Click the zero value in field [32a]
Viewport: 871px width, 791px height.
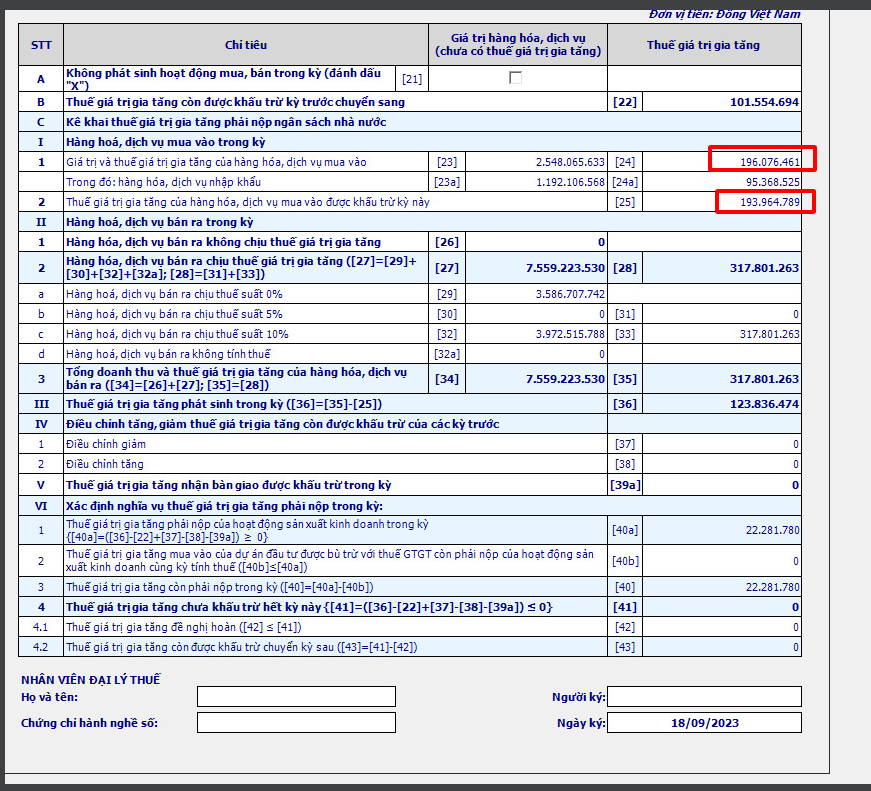pos(602,354)
